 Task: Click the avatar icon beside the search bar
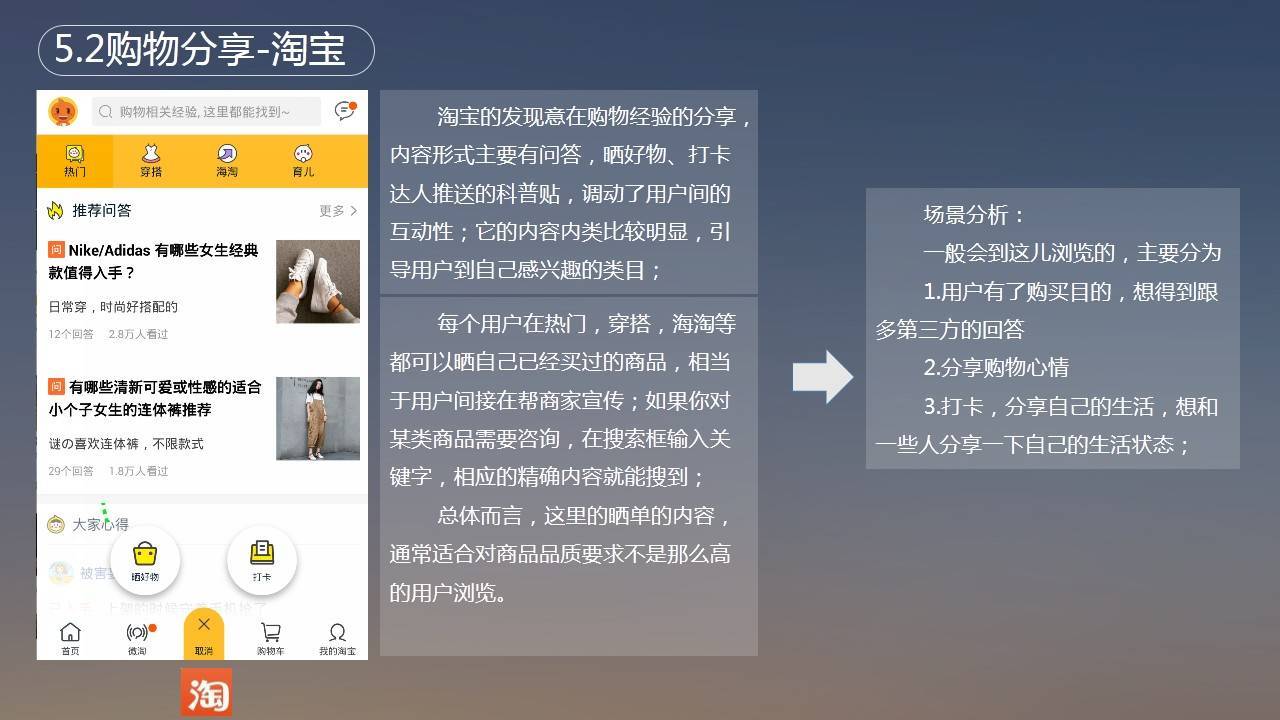[62, 112]
